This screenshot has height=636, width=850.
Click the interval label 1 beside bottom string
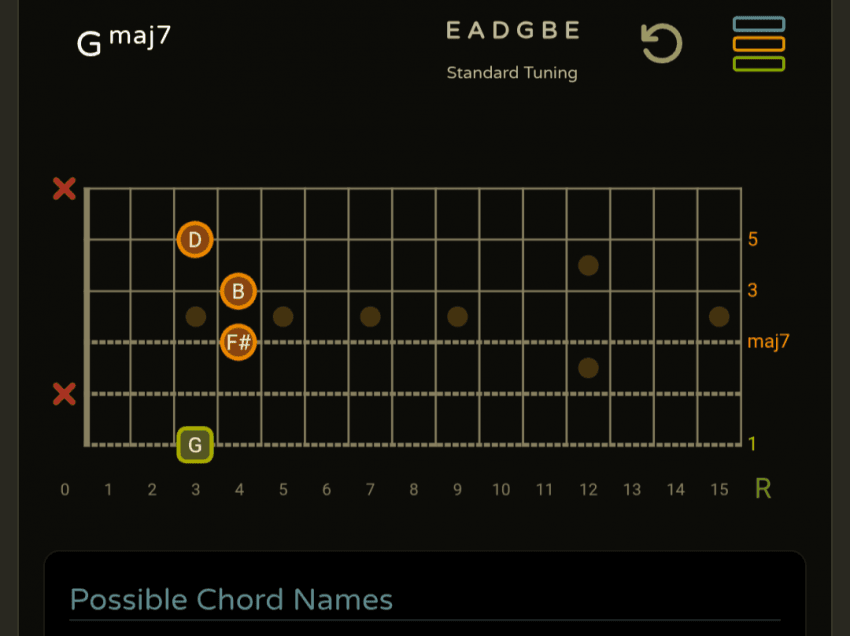(x=752, y=445)
